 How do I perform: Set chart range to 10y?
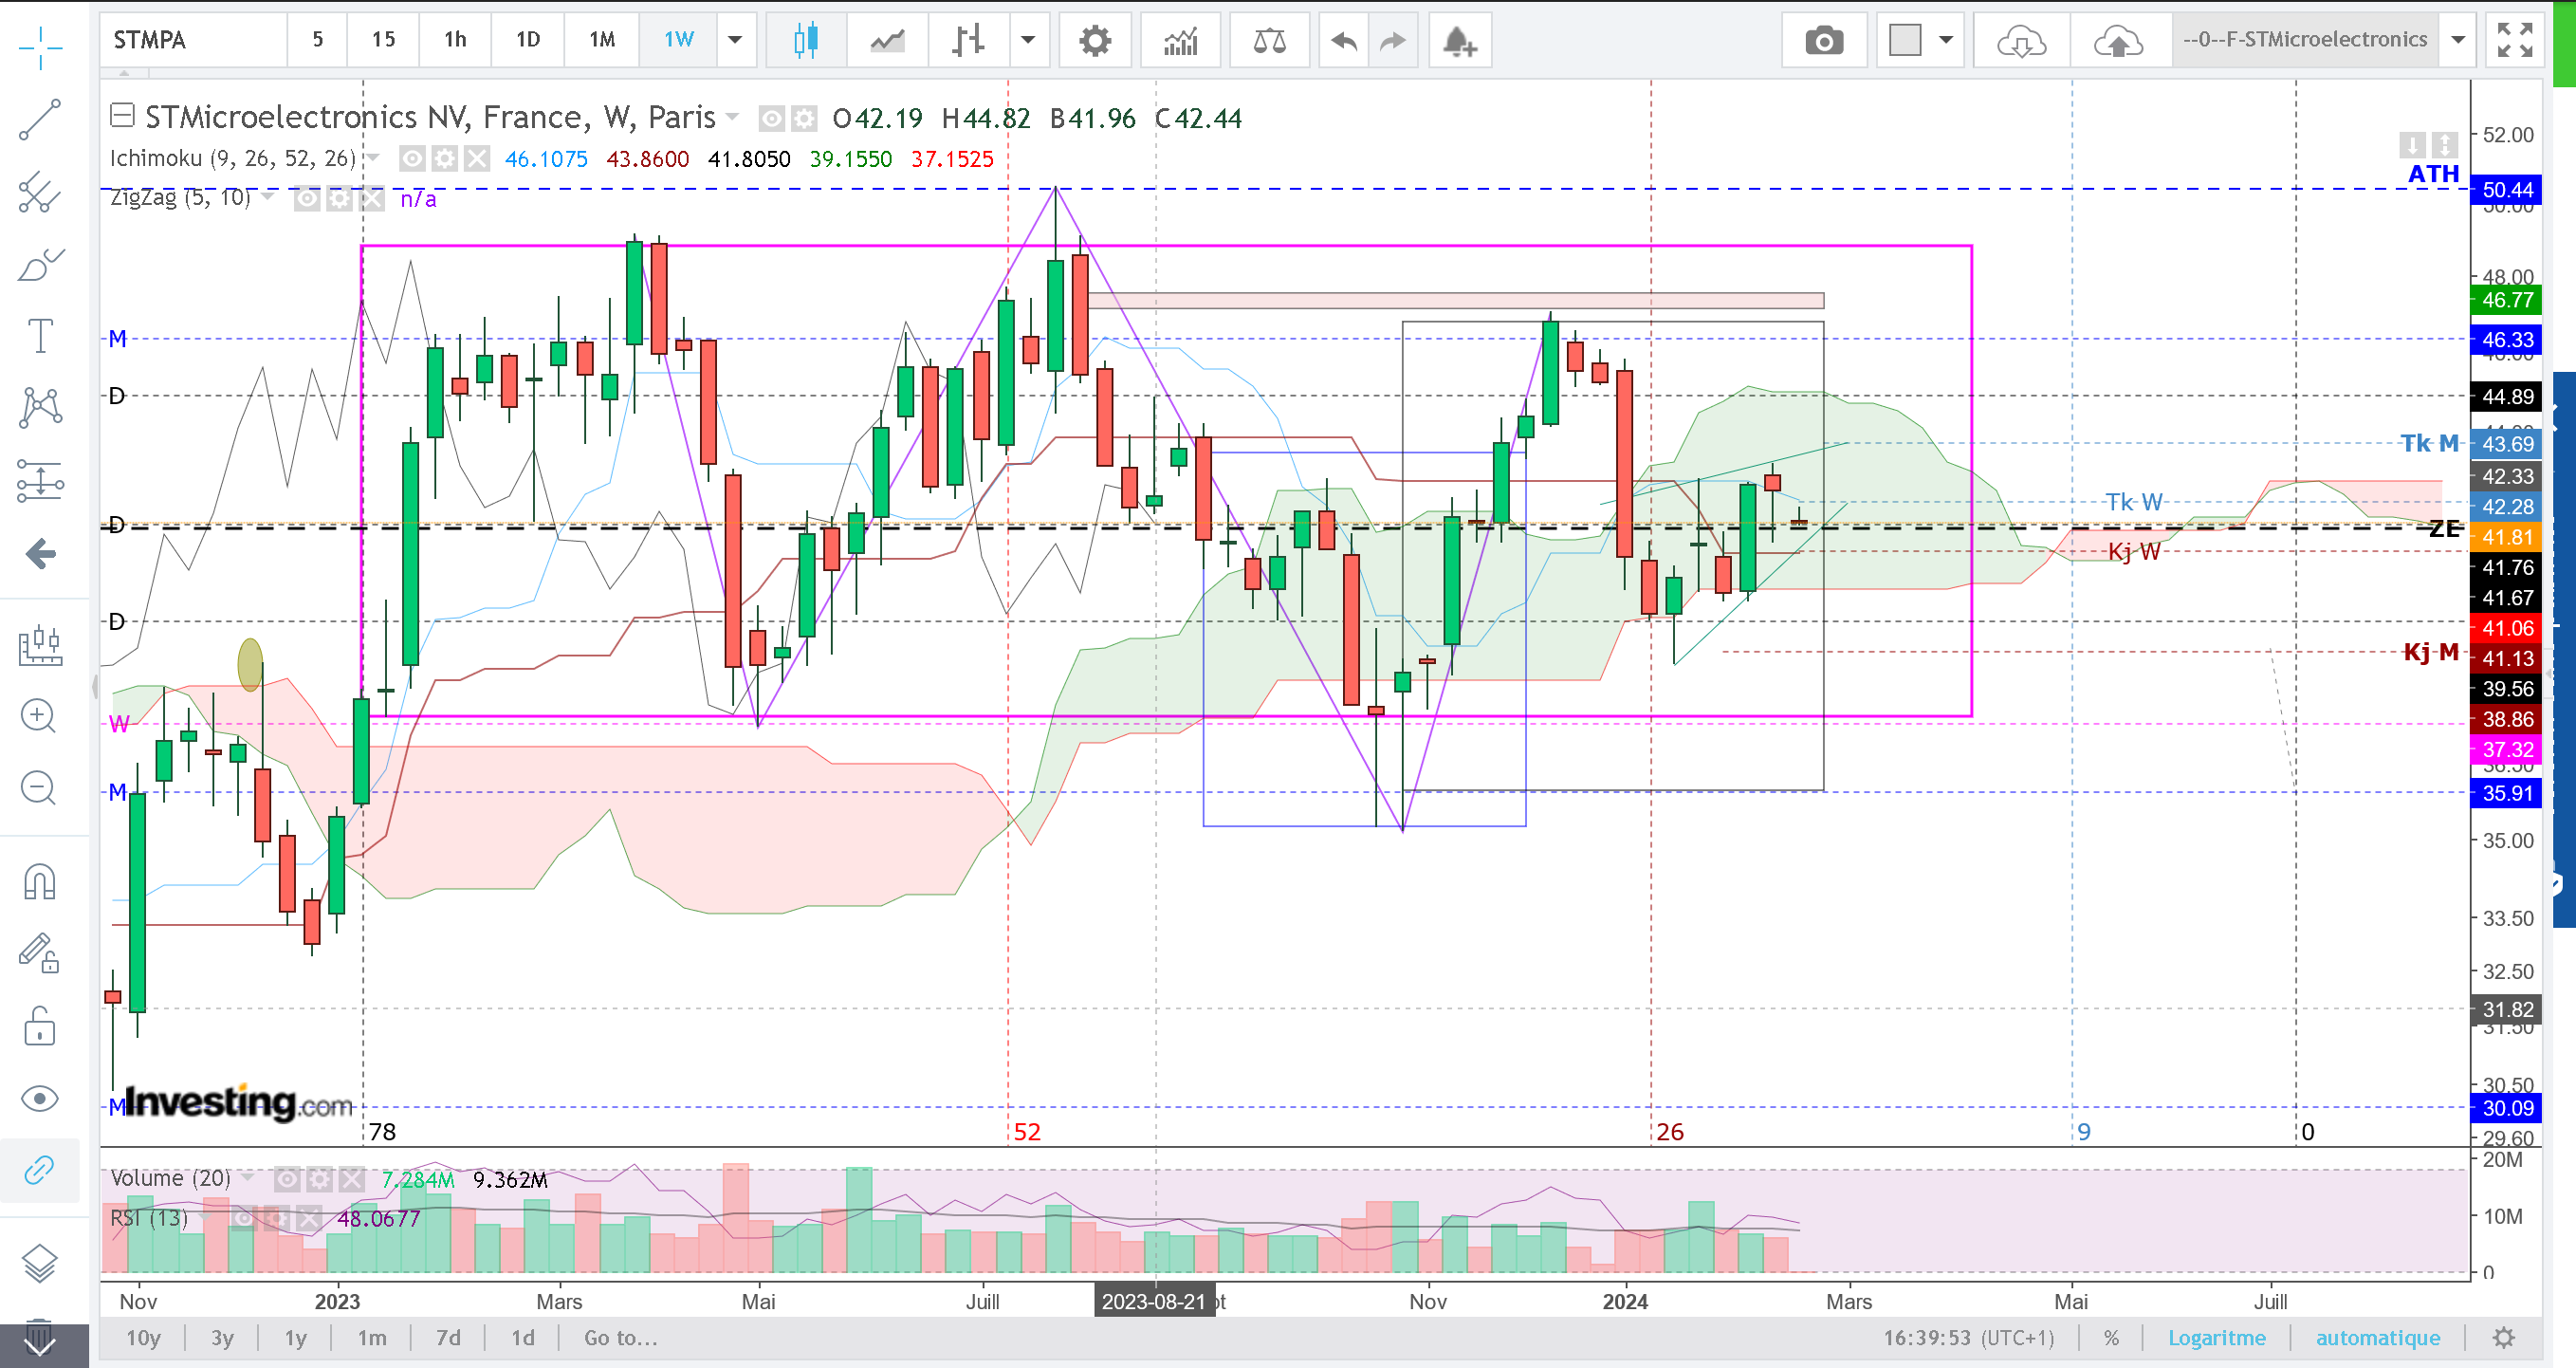coord(143,1338)
